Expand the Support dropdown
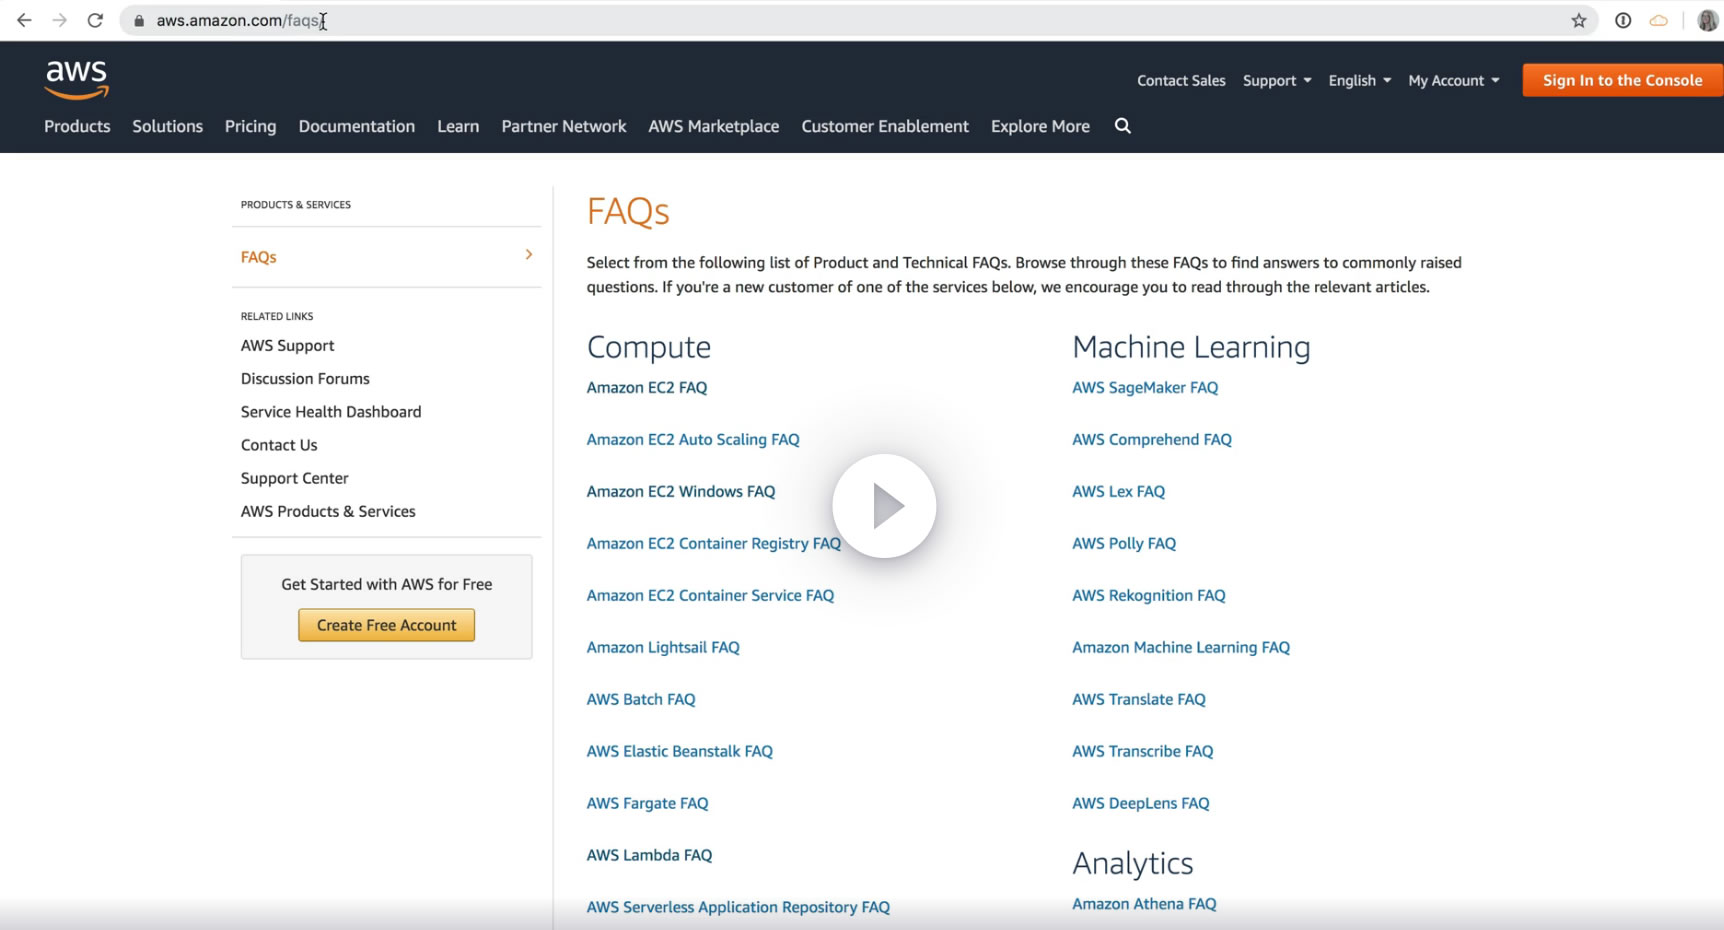Image resolution: width=1724 pixels, height=930 pixels. click(x=1277, y=81)
